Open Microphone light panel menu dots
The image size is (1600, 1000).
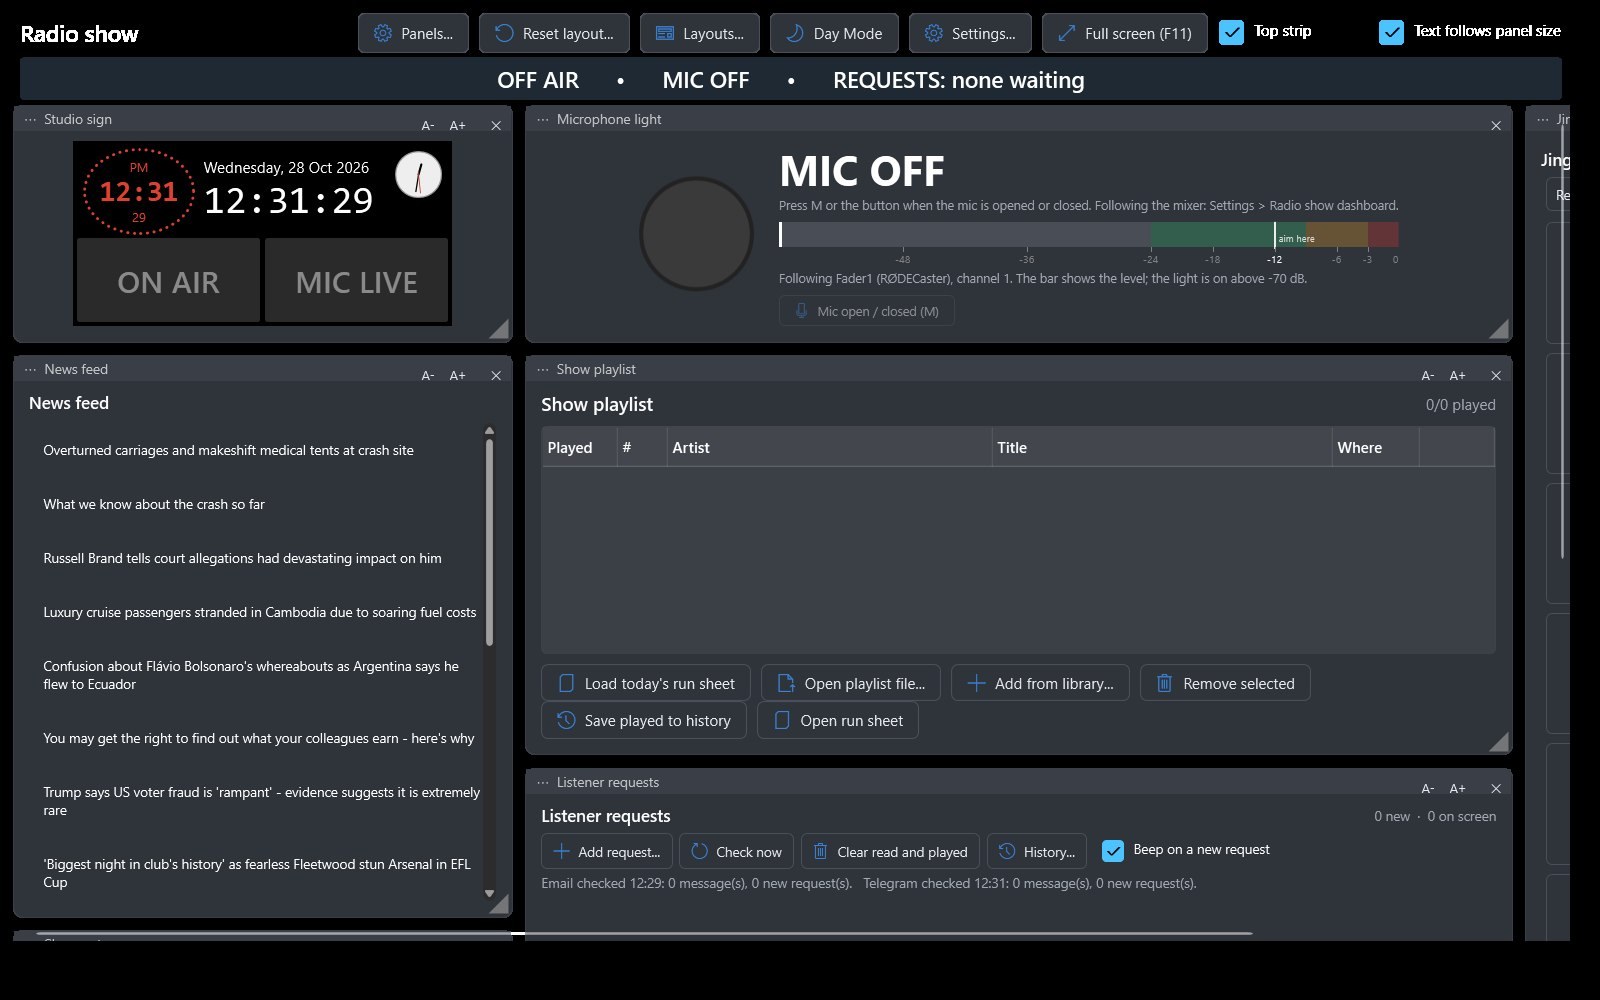543,119
